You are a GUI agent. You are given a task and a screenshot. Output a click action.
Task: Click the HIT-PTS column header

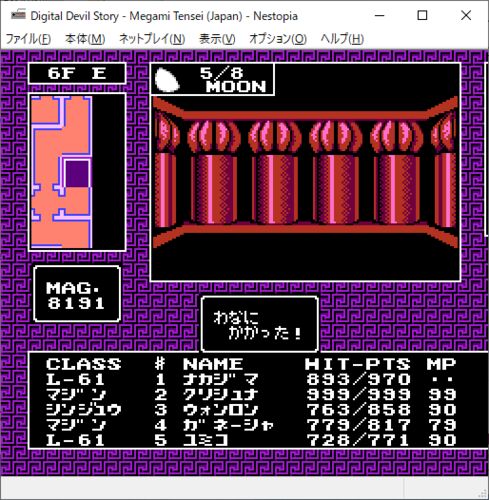(x=358, y=364)
